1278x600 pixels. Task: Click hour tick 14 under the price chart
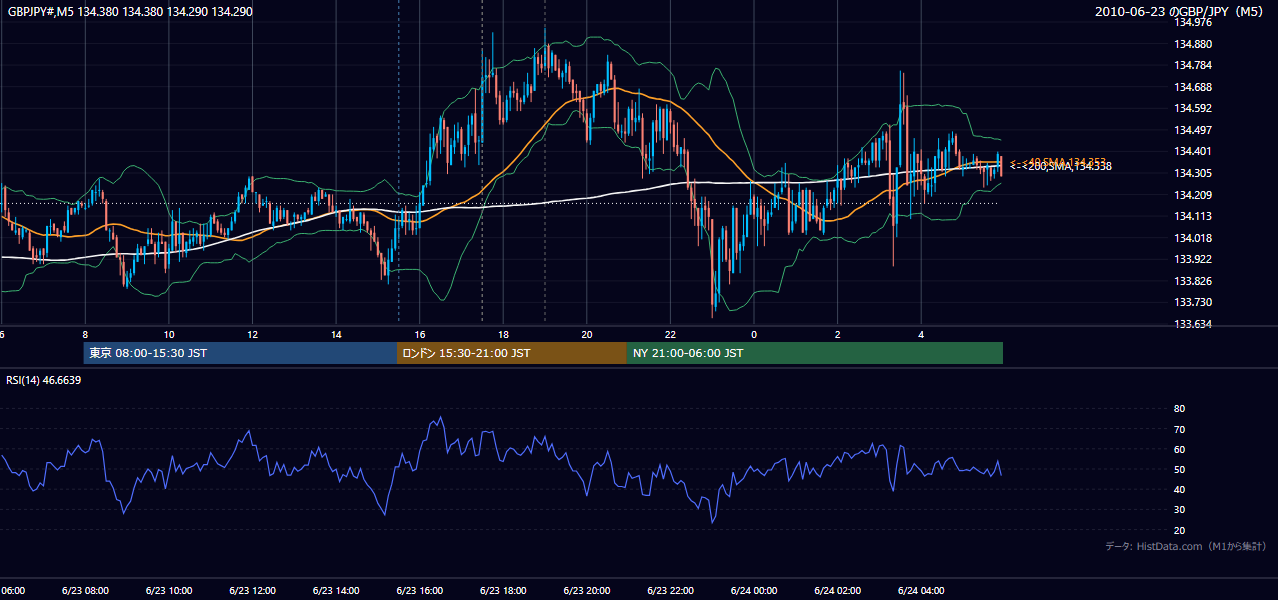click(336, 334)
